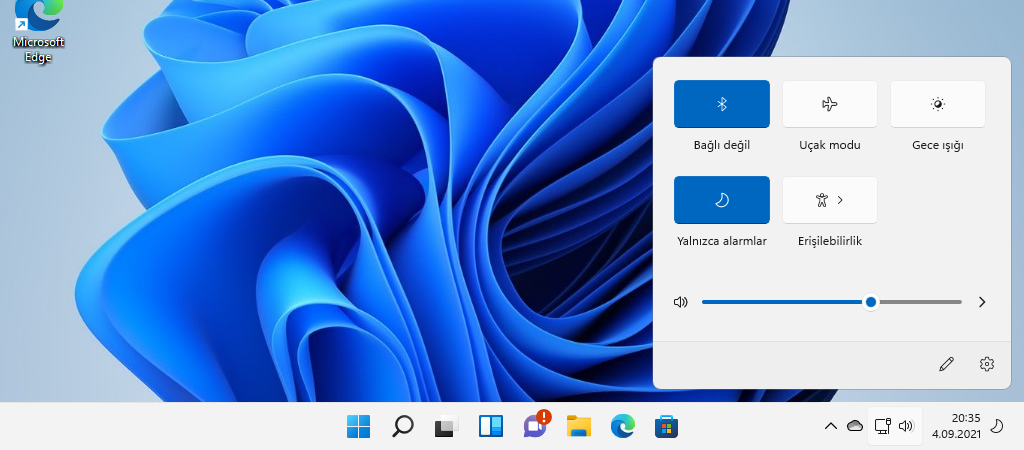Enable Uçak modu airplane tile
Image resolution: width=1024 pixels, height=450 pixels.
point(829,104)
